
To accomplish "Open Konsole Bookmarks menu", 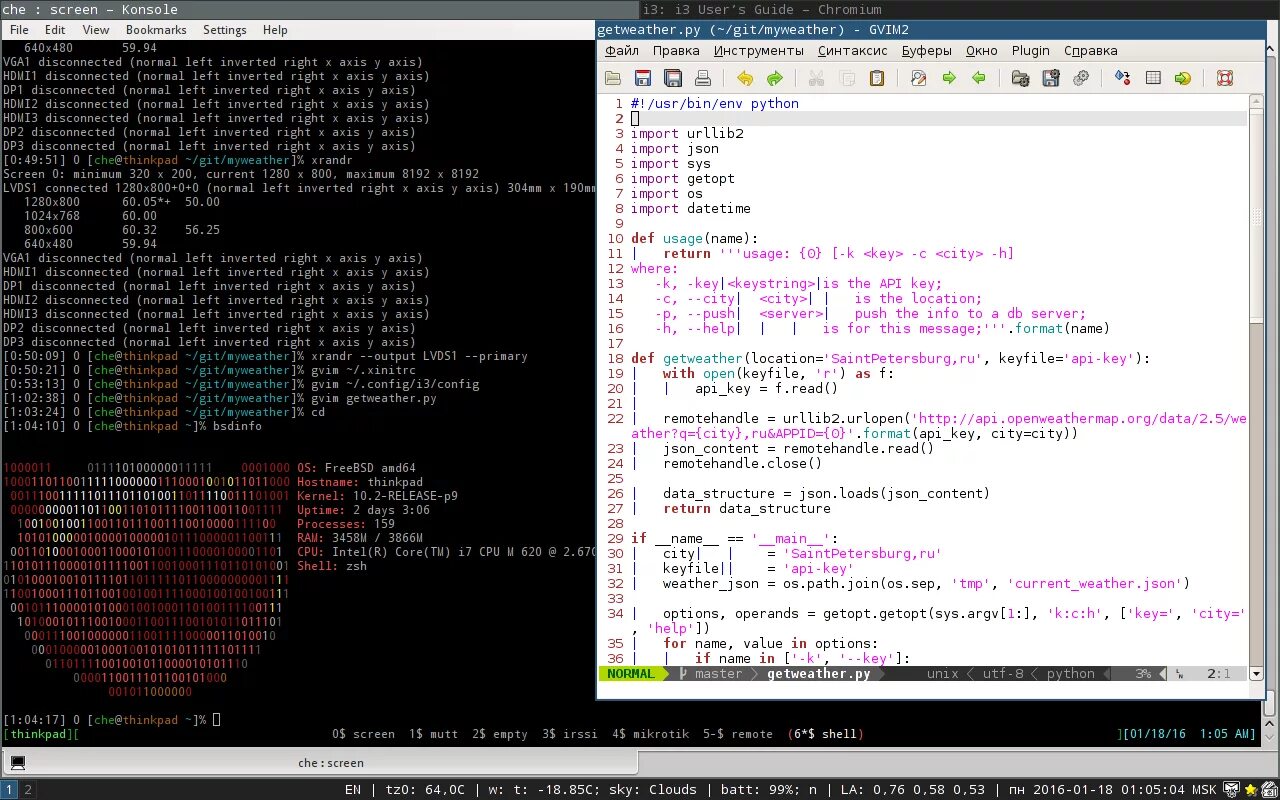I will (x=156, y=30).
